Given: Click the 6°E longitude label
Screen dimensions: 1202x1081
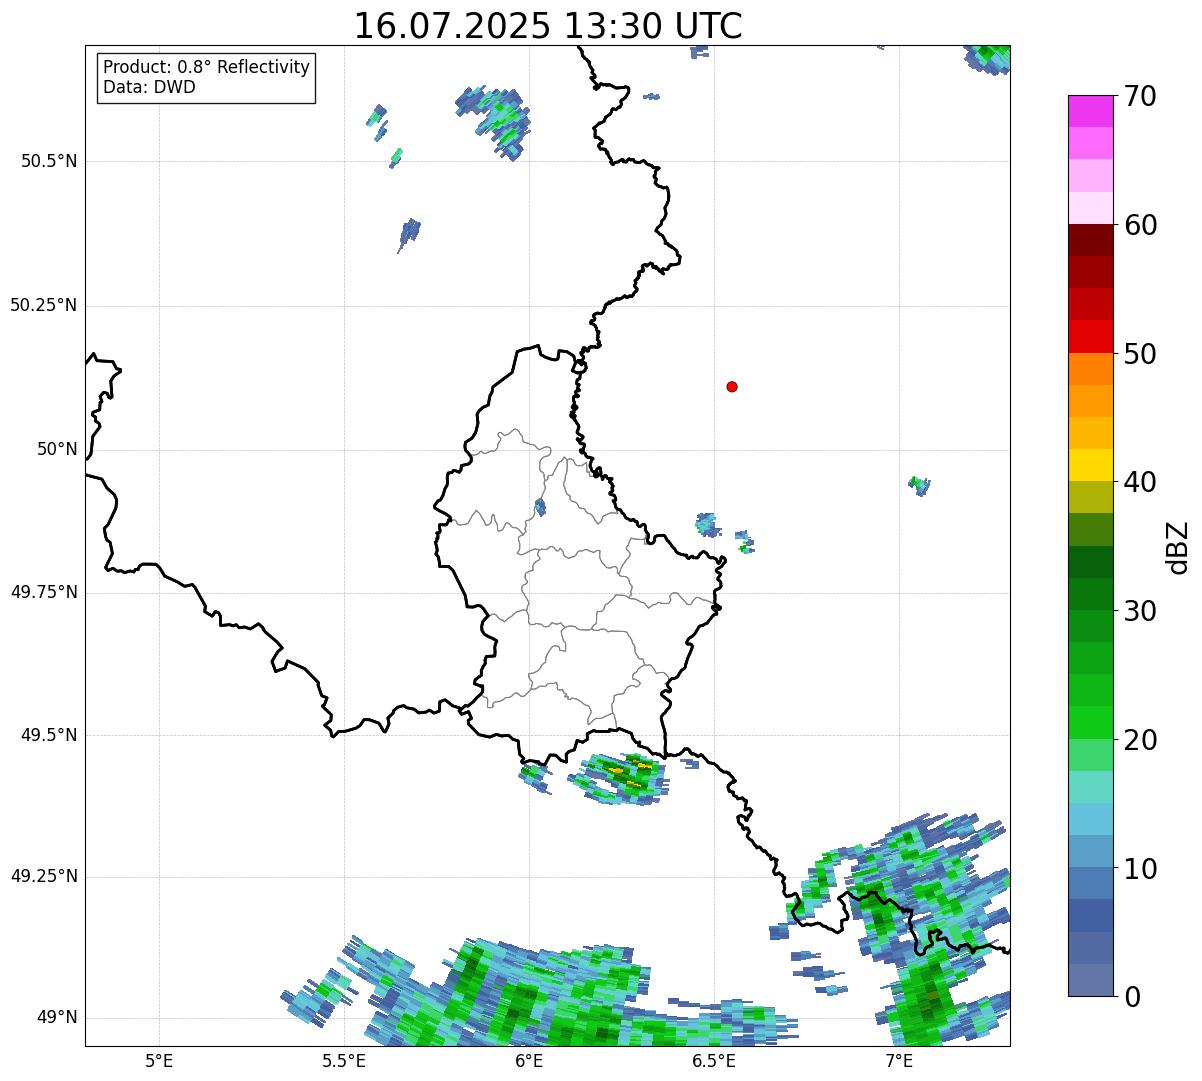Looking at the screenshot, I should point(529,1060).
